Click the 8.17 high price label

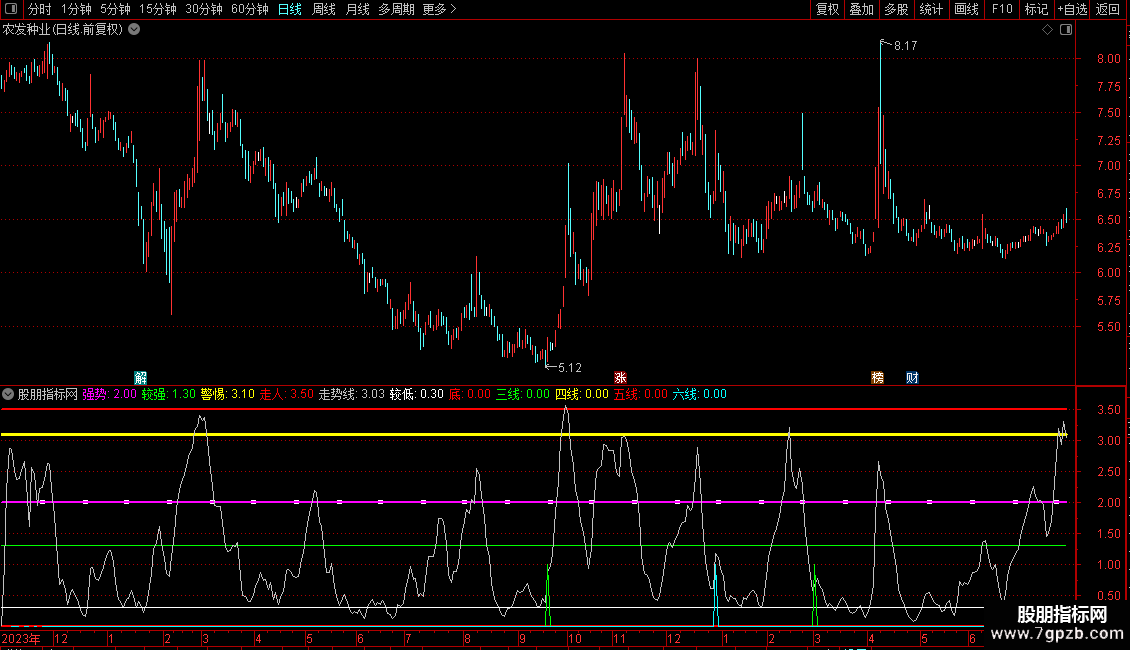[905, 46]
